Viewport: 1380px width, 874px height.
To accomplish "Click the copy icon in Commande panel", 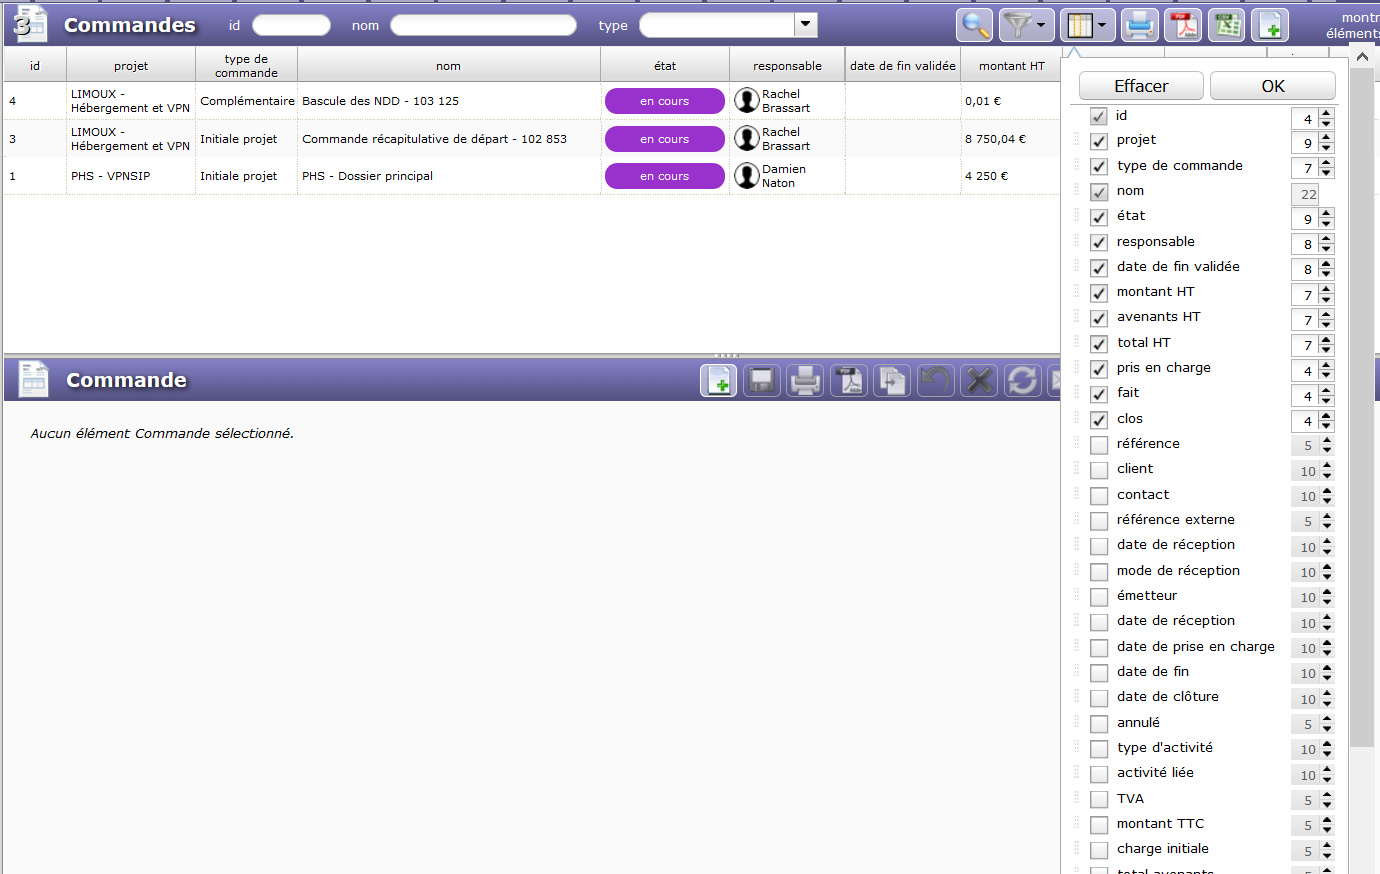I will tap(892, 381).
